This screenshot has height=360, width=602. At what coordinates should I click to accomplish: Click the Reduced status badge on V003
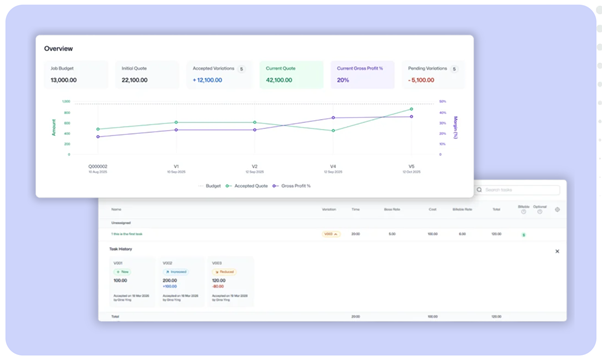pos(224,272)
